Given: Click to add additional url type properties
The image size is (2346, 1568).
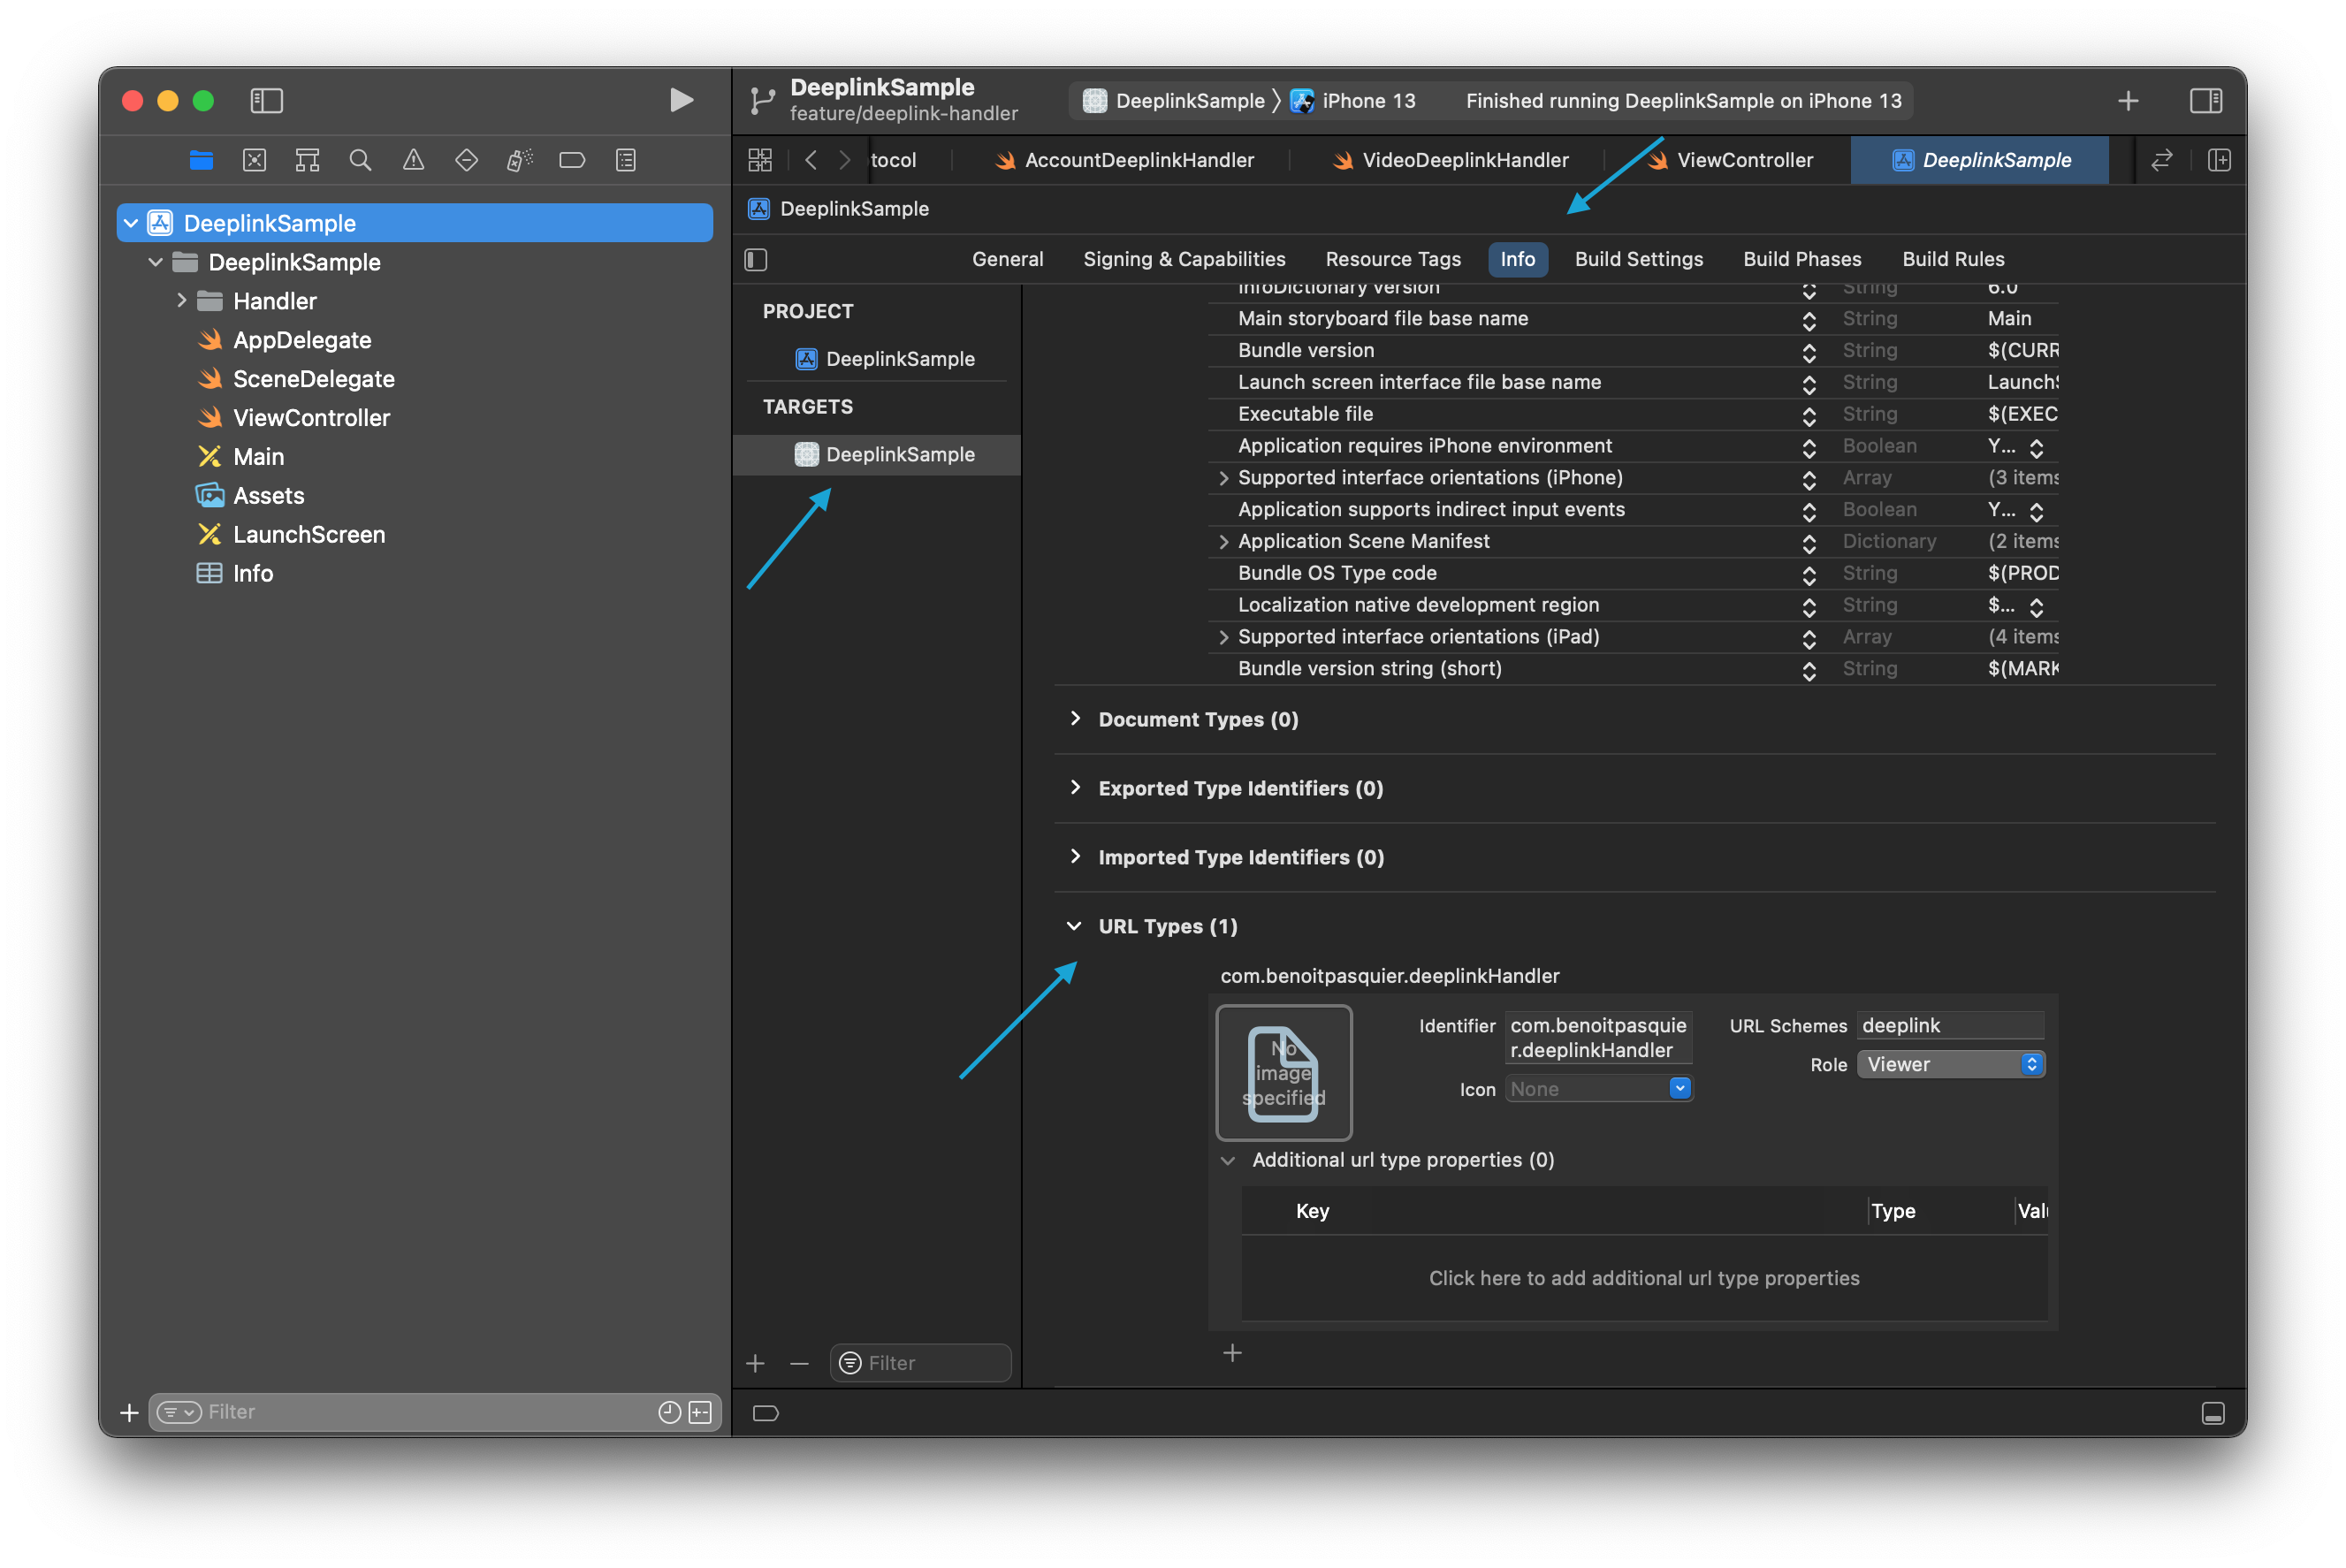Looking at the screenshot, I should pos(1643,1278).
